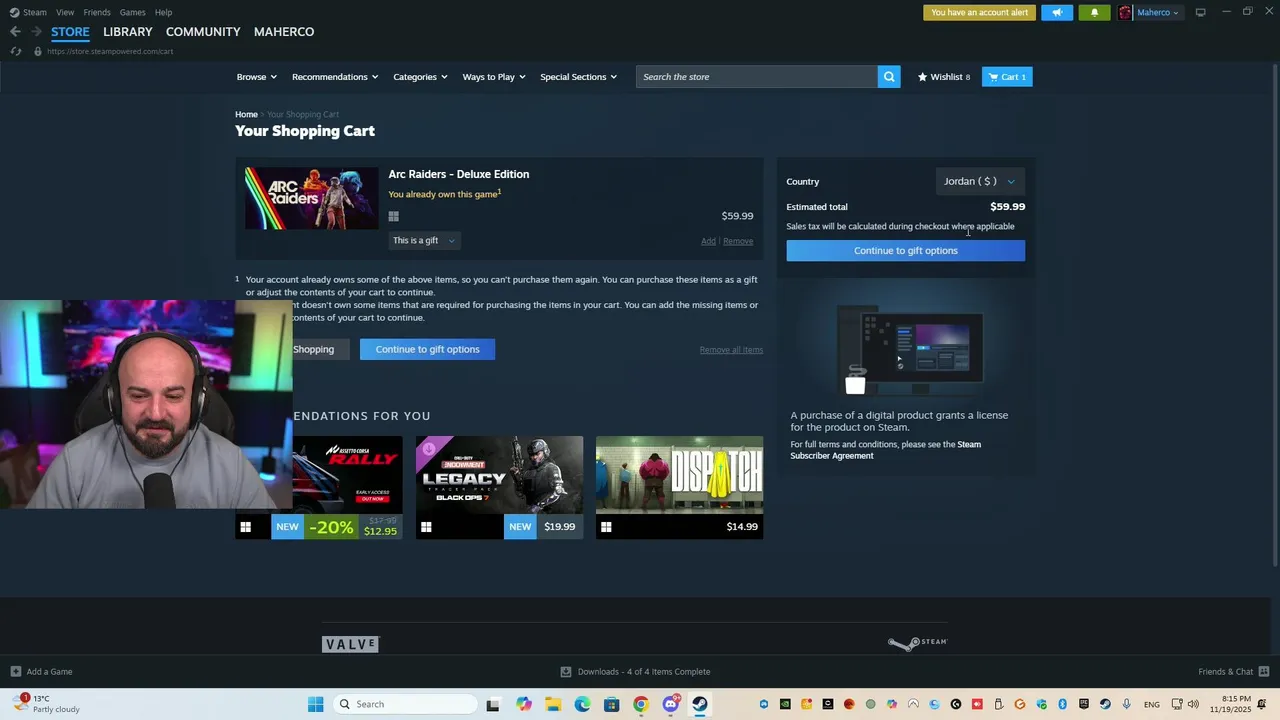Click the Home breadcrumb link
This screenshot has height=720, width=1280.
(246, 115)
